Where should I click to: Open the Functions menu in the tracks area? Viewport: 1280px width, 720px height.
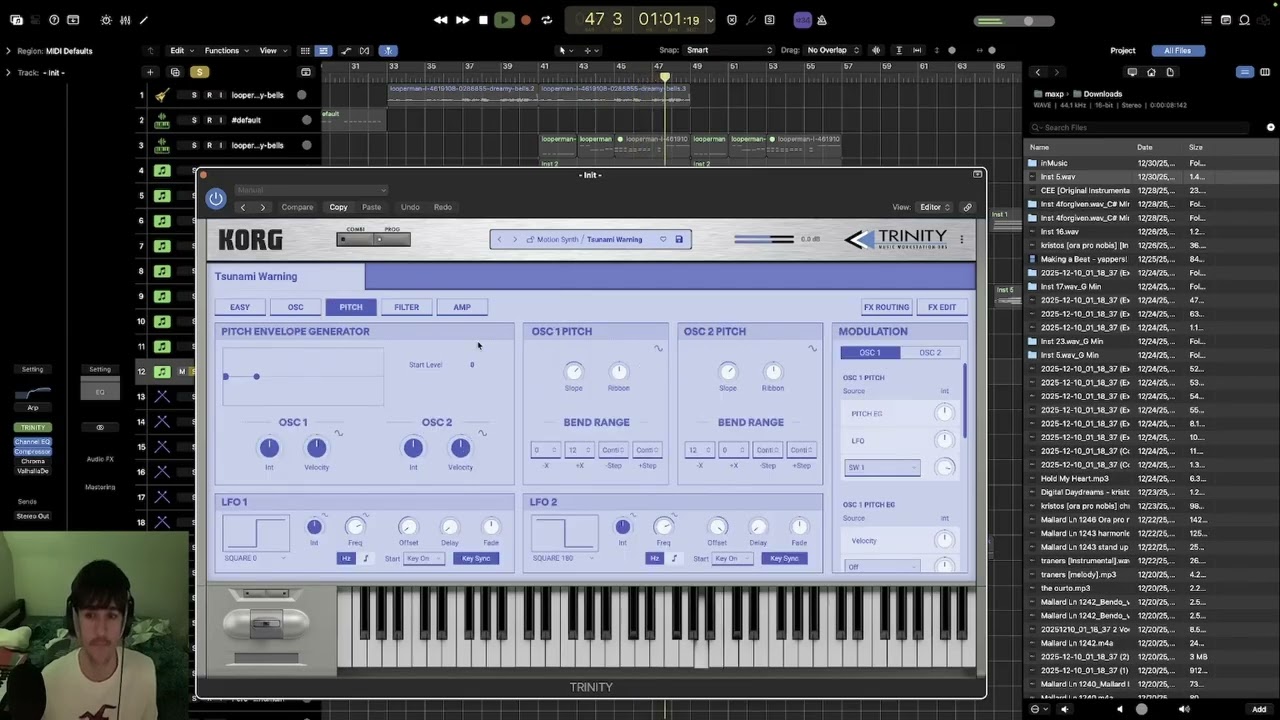click(226, 51)
